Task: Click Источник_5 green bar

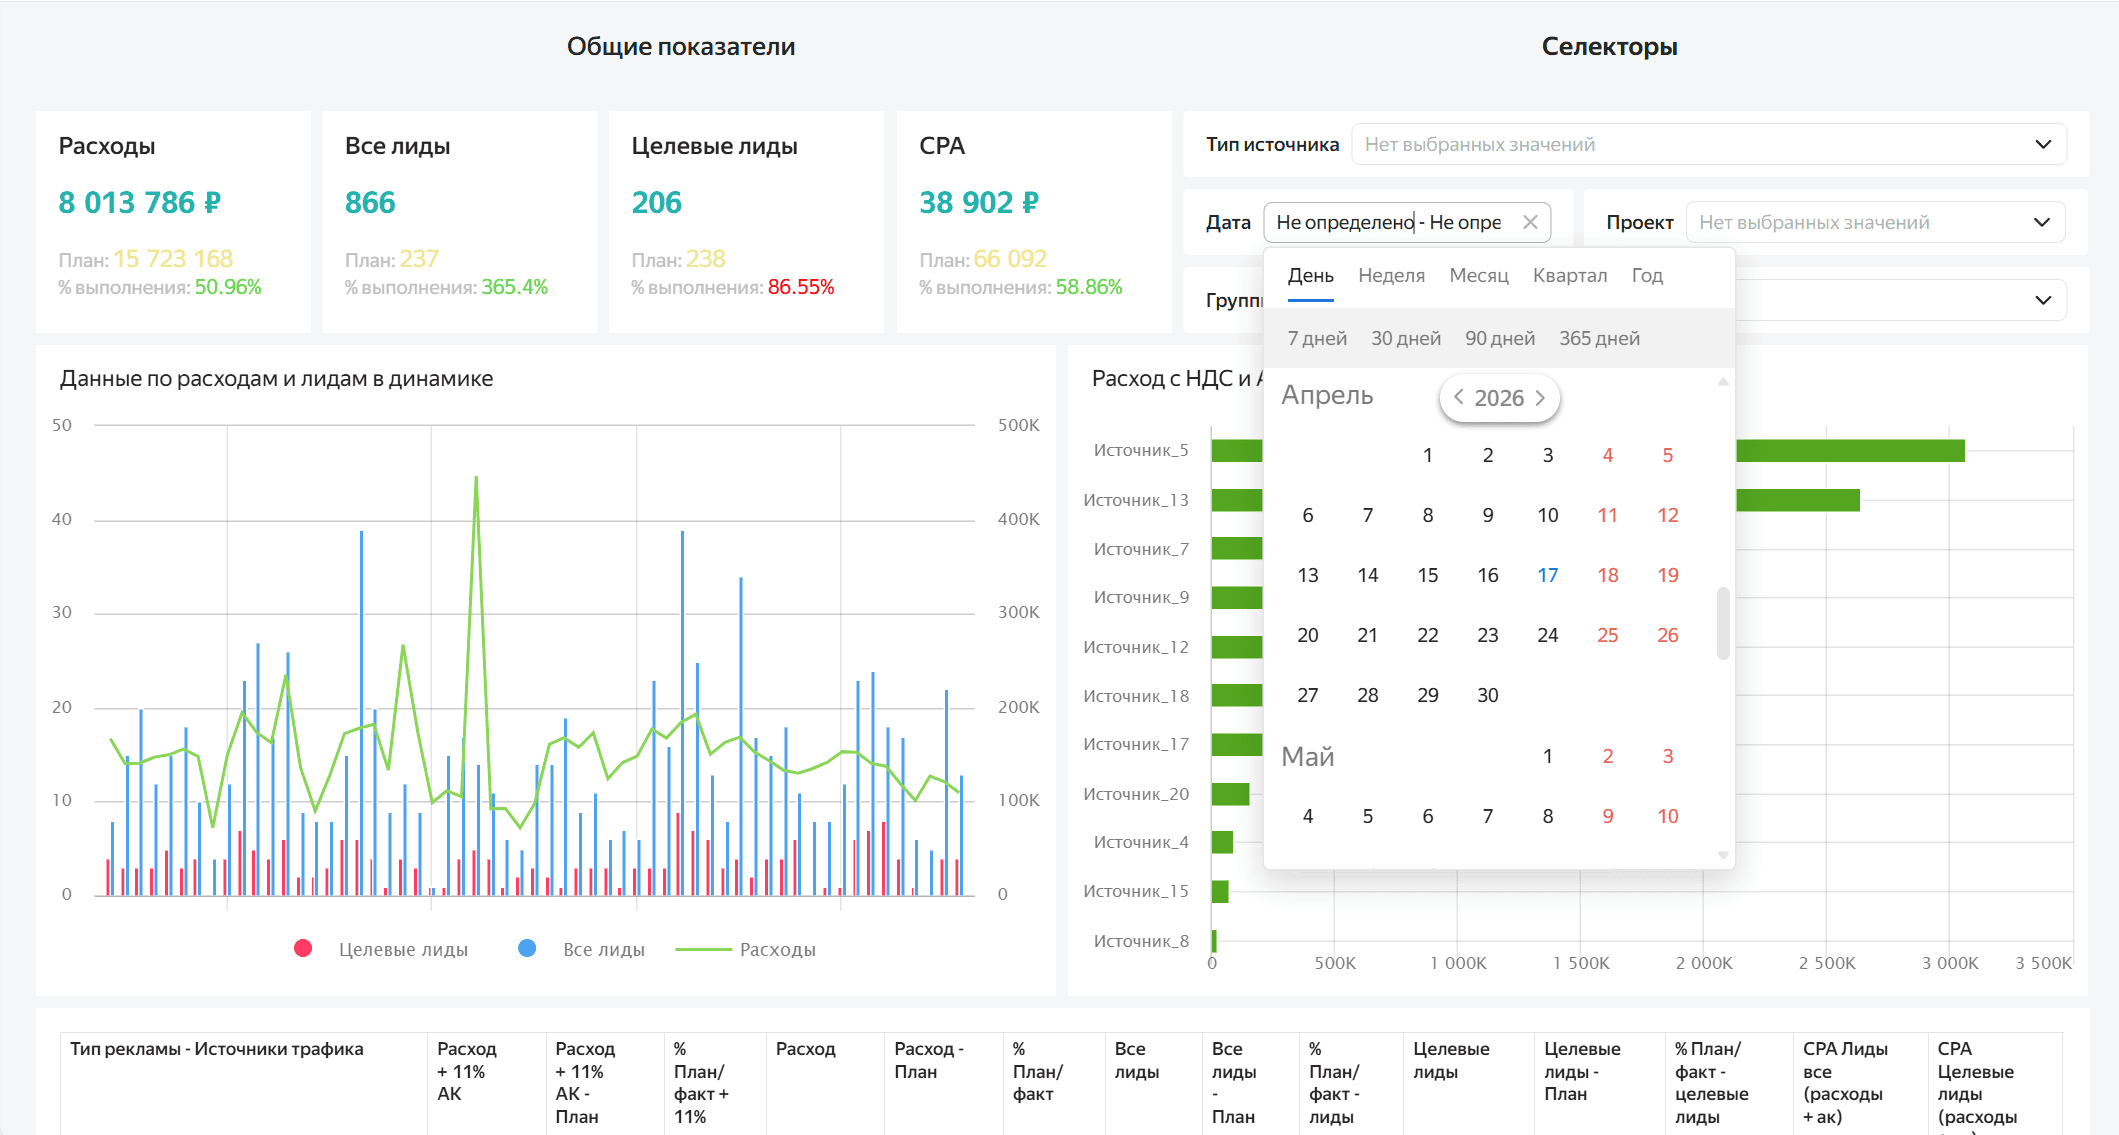Action: [1850, 451]
